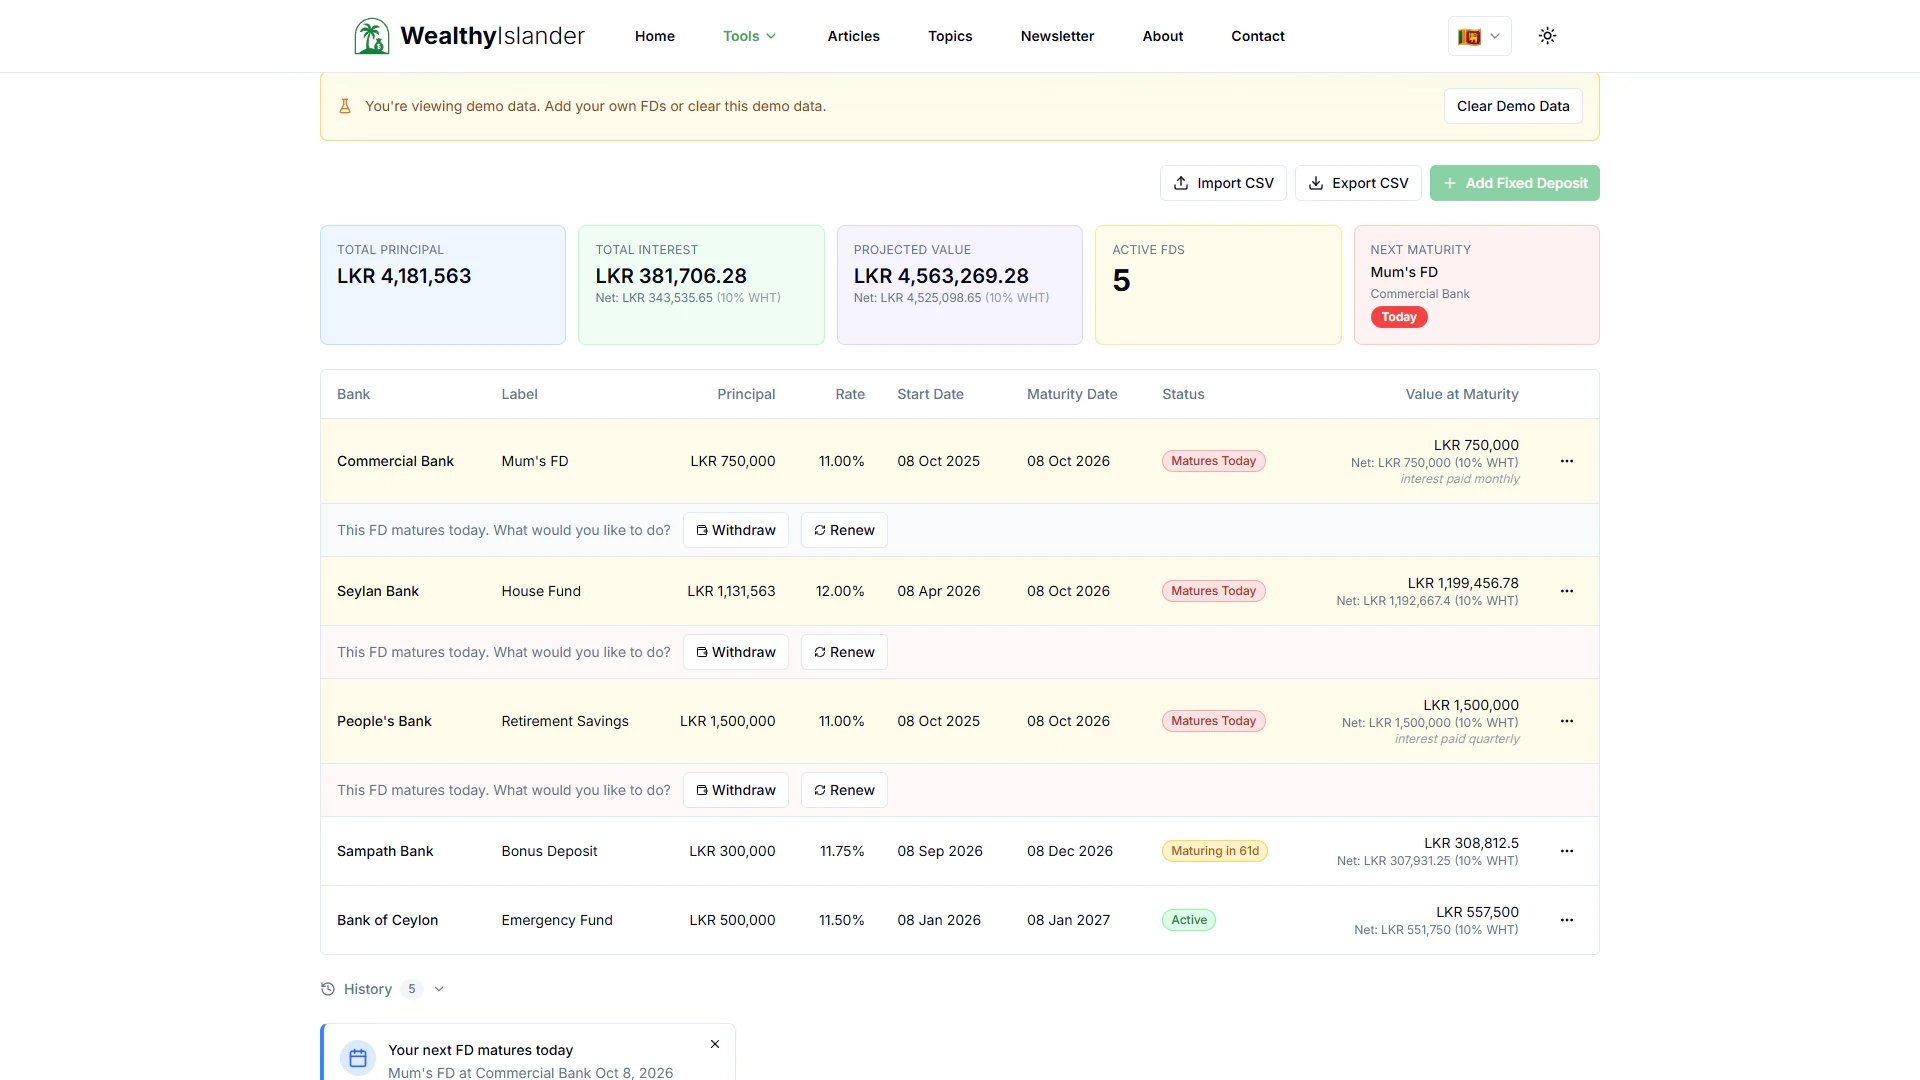Click Import CSV button
The height and width of the screenshot is (1080, 1920).
coord(1223,183)
